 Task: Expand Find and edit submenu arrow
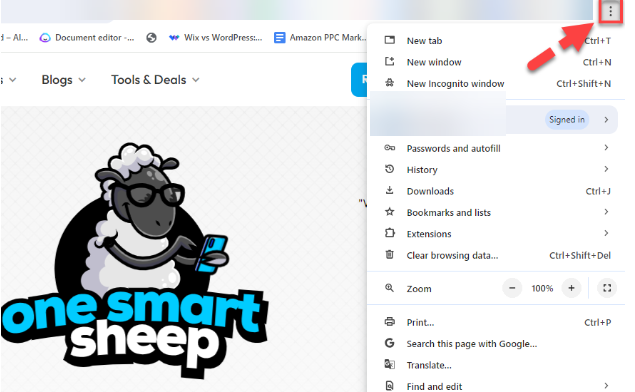click(x=606, y=386)
